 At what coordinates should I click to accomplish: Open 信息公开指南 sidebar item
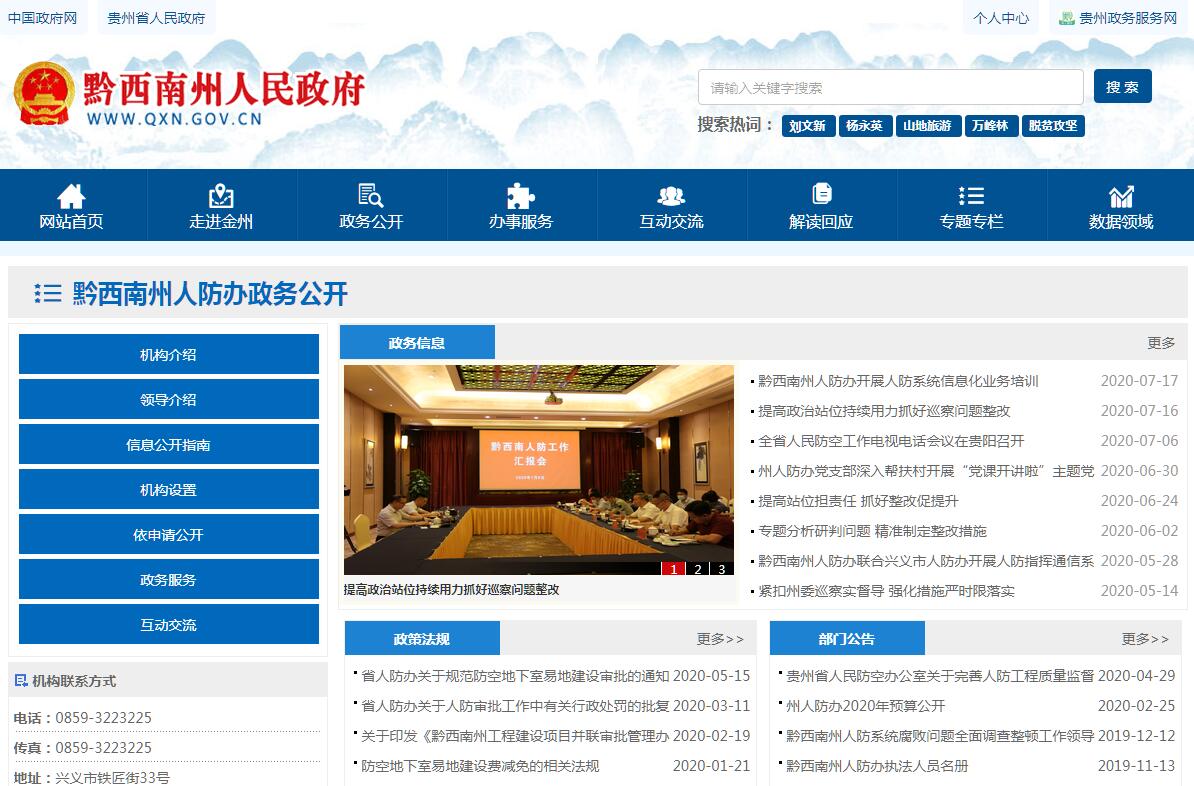(168, 444)
